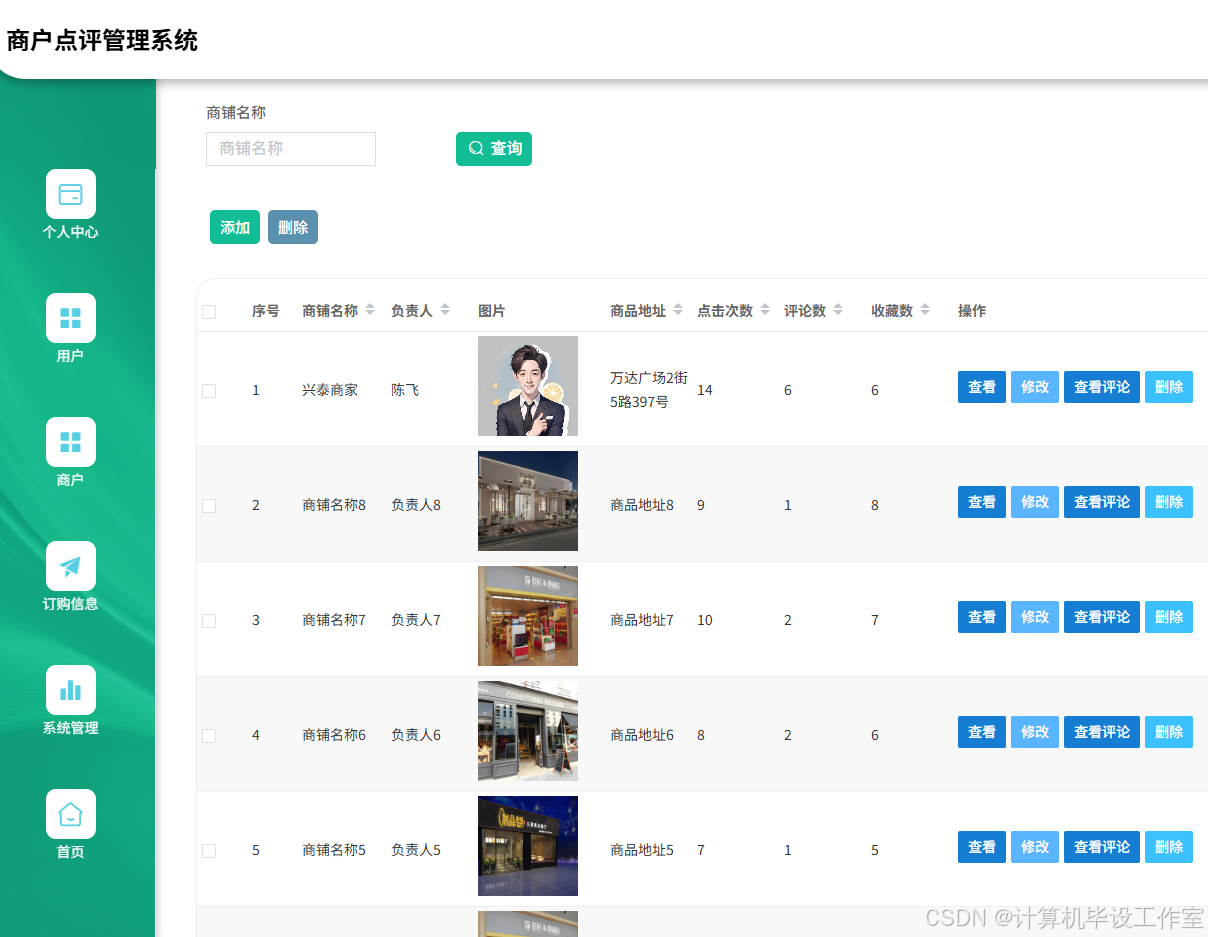
Task: Click 删除 for 兴泰商家 row
Action: (1169, 387)
